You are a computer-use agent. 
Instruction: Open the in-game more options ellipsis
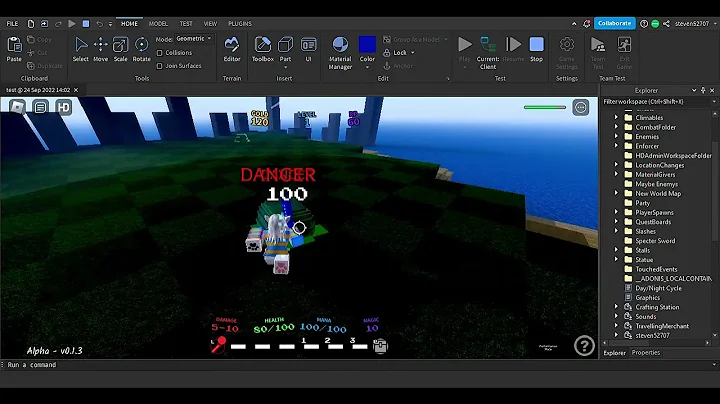[581, 107]
